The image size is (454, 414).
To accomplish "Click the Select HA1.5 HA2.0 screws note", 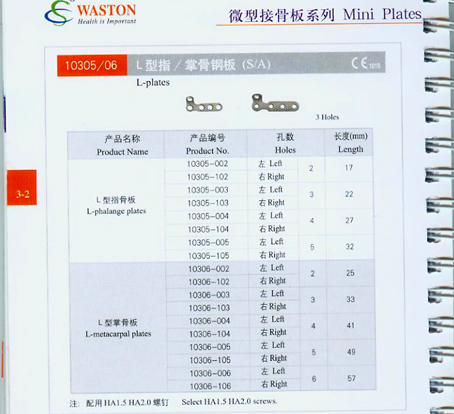I will (x=229, y=402).
